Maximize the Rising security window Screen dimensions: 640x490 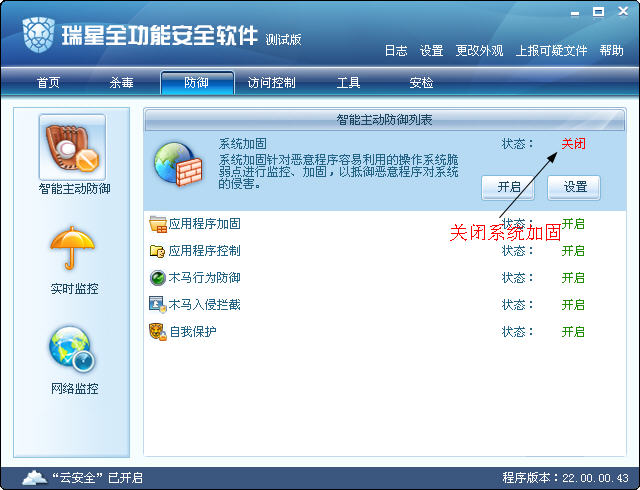pos(599,12)
